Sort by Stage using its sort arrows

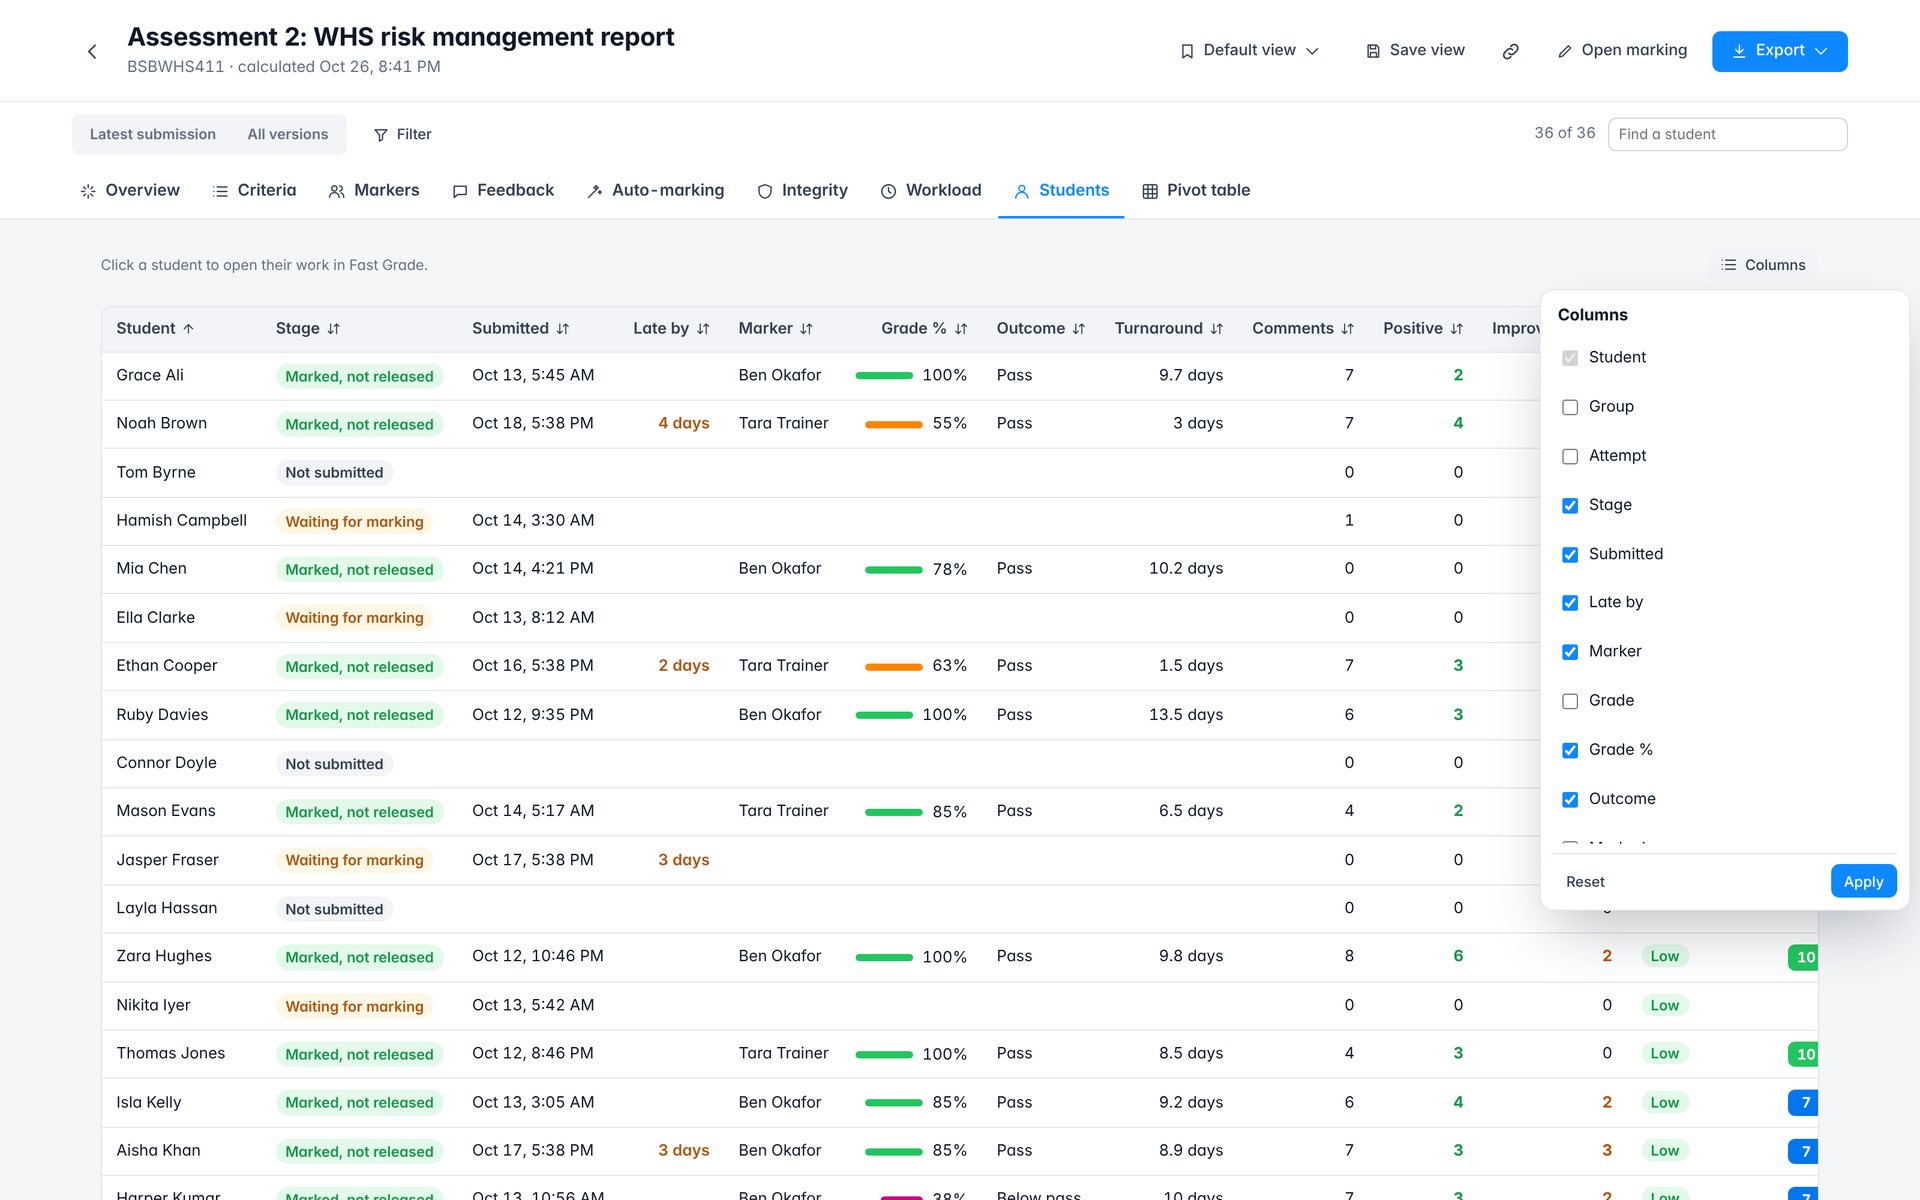pyautogui.click(x=334, y=329)
